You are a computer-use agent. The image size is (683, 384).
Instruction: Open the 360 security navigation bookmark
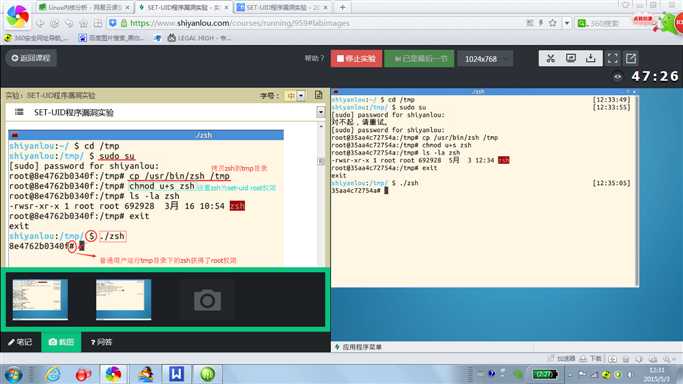(x=36, y=38)
